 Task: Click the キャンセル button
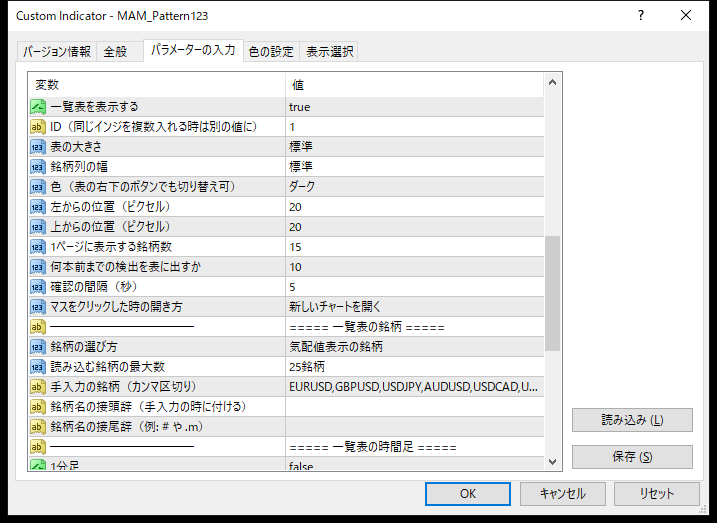coord(562,494)
